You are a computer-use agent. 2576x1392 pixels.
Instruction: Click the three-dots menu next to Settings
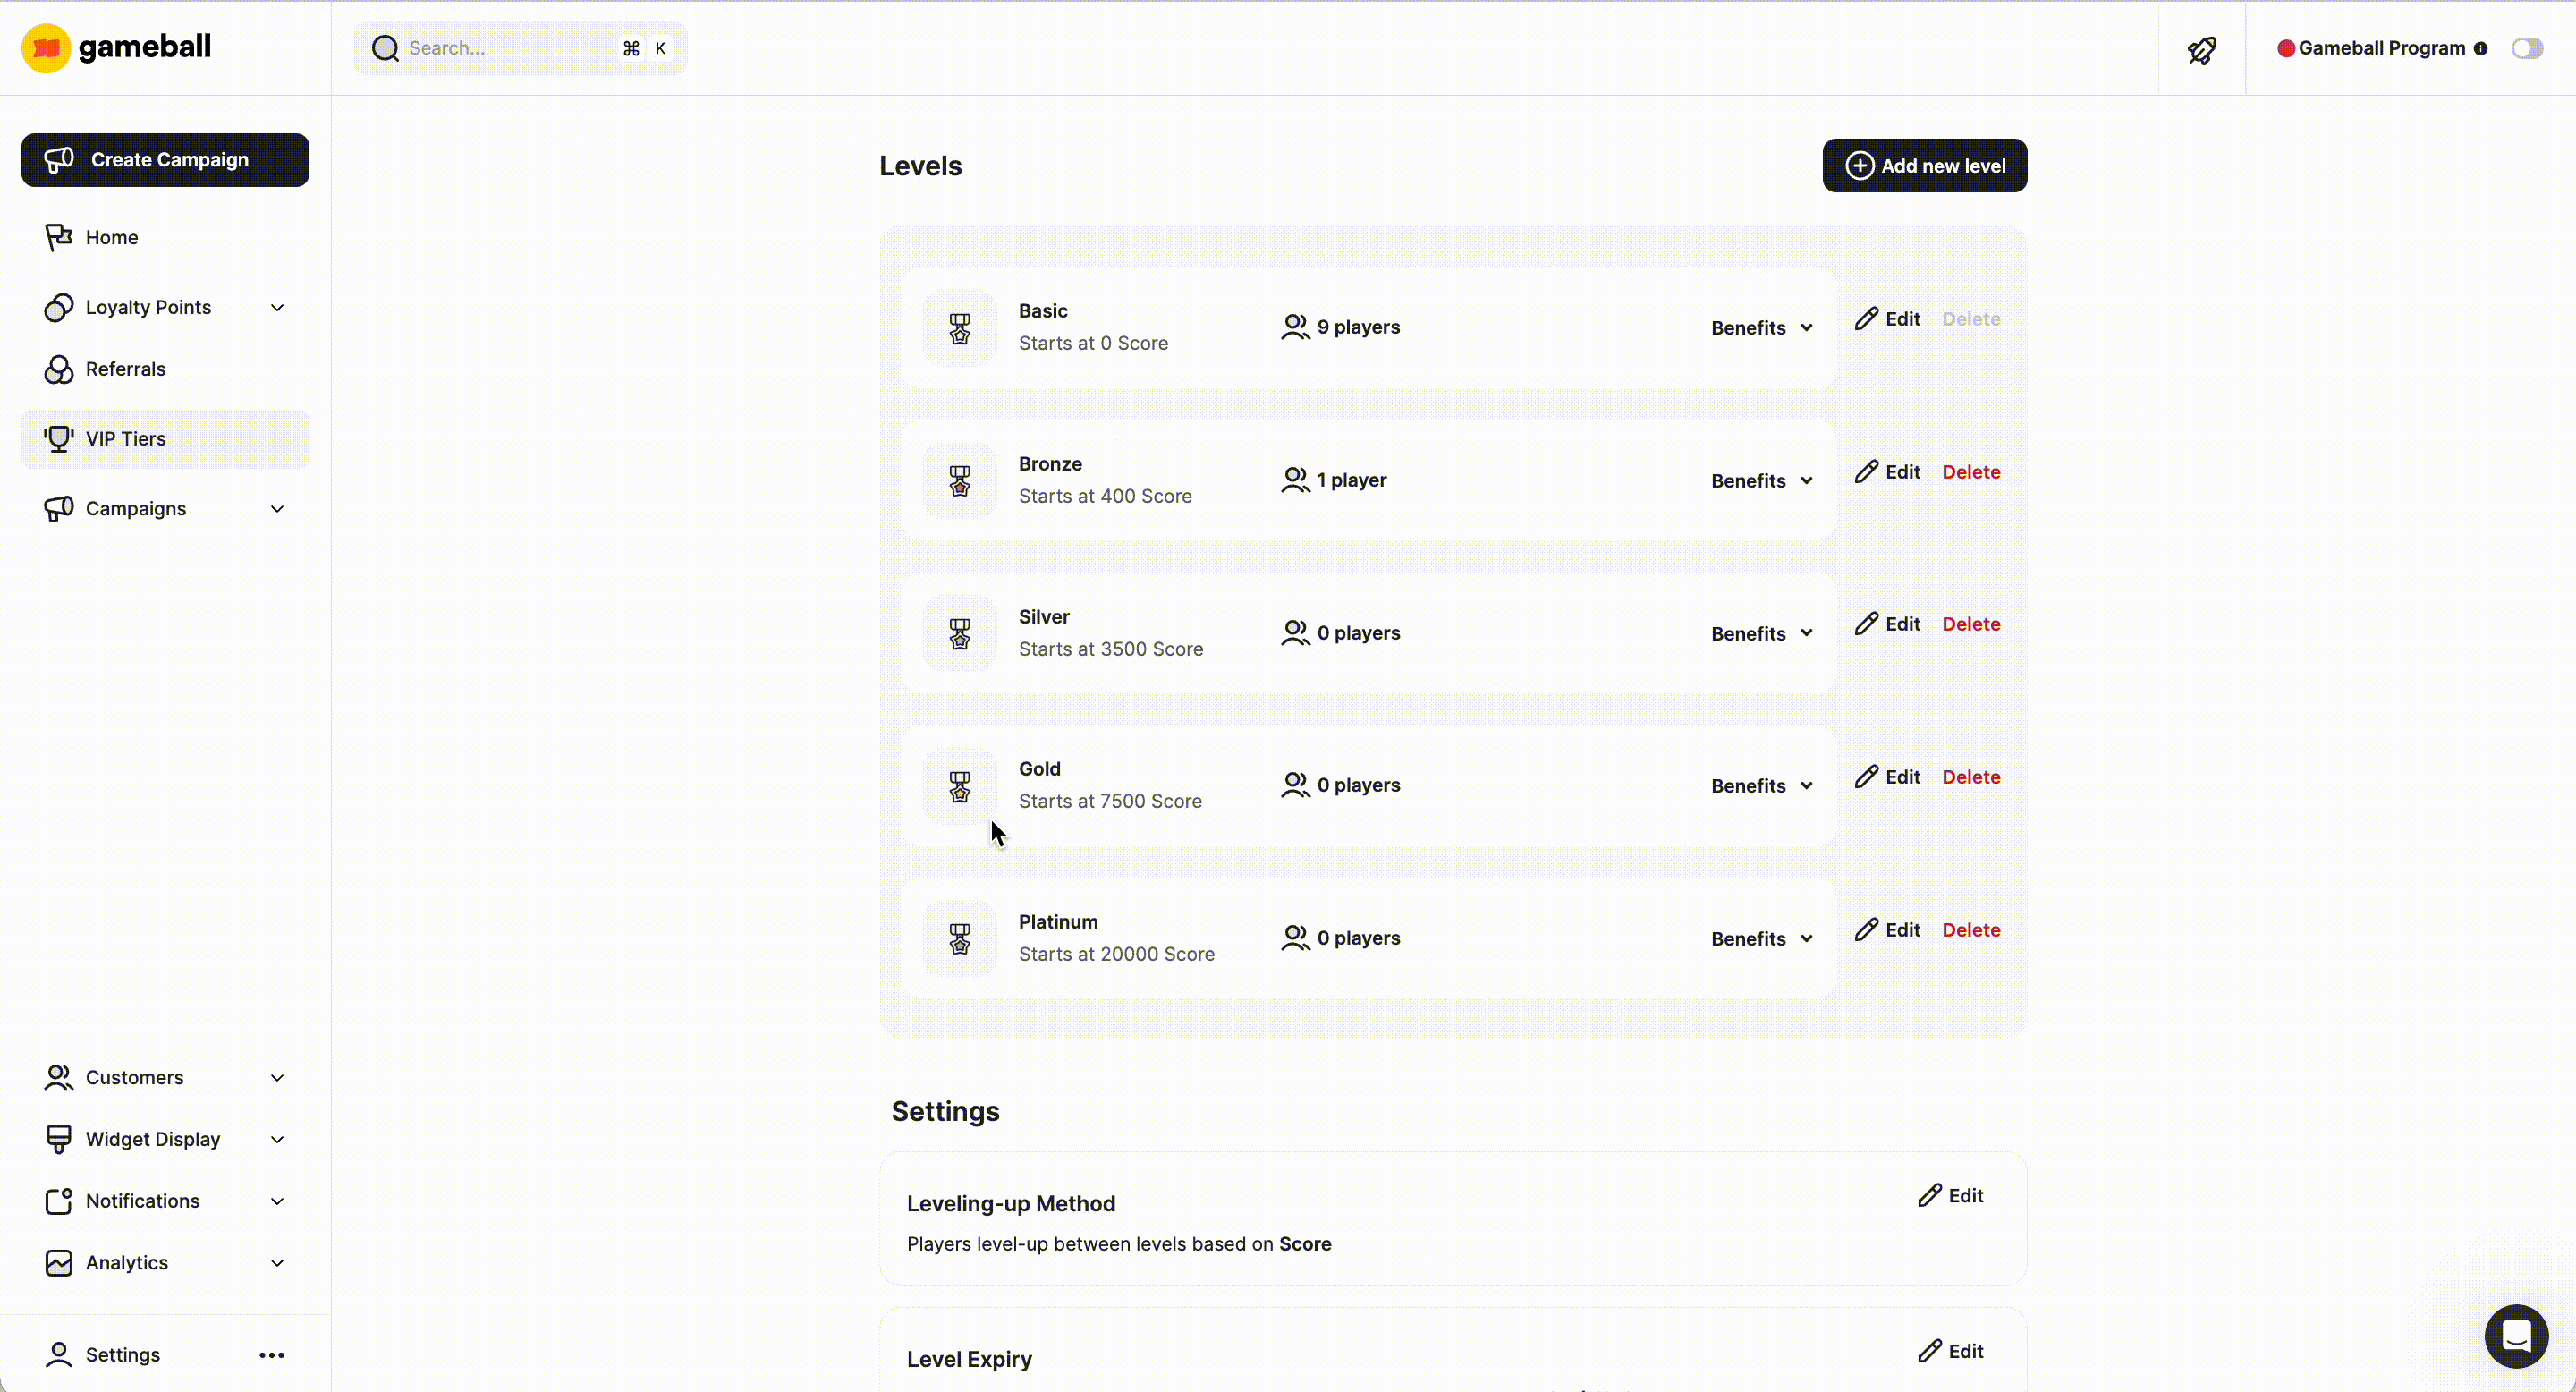(272, 1355)
